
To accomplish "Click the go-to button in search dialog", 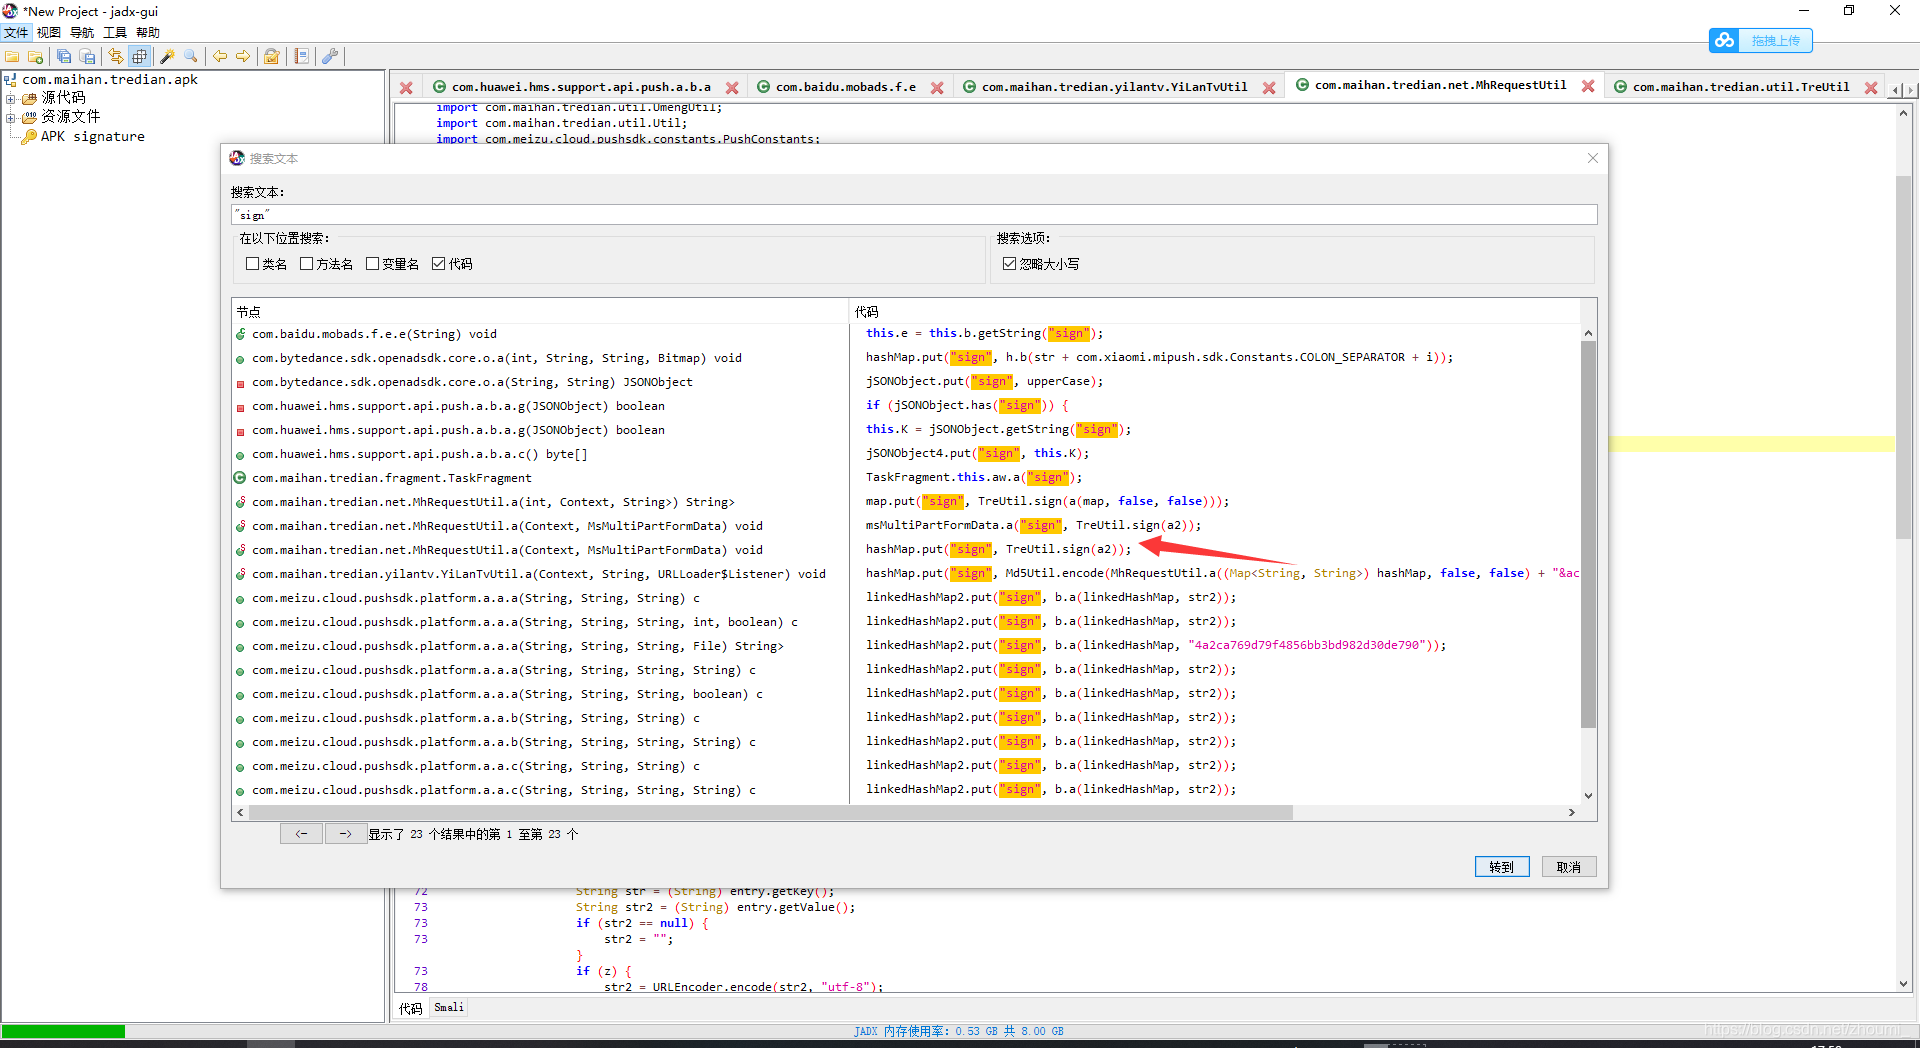I will click(1502, 867).
